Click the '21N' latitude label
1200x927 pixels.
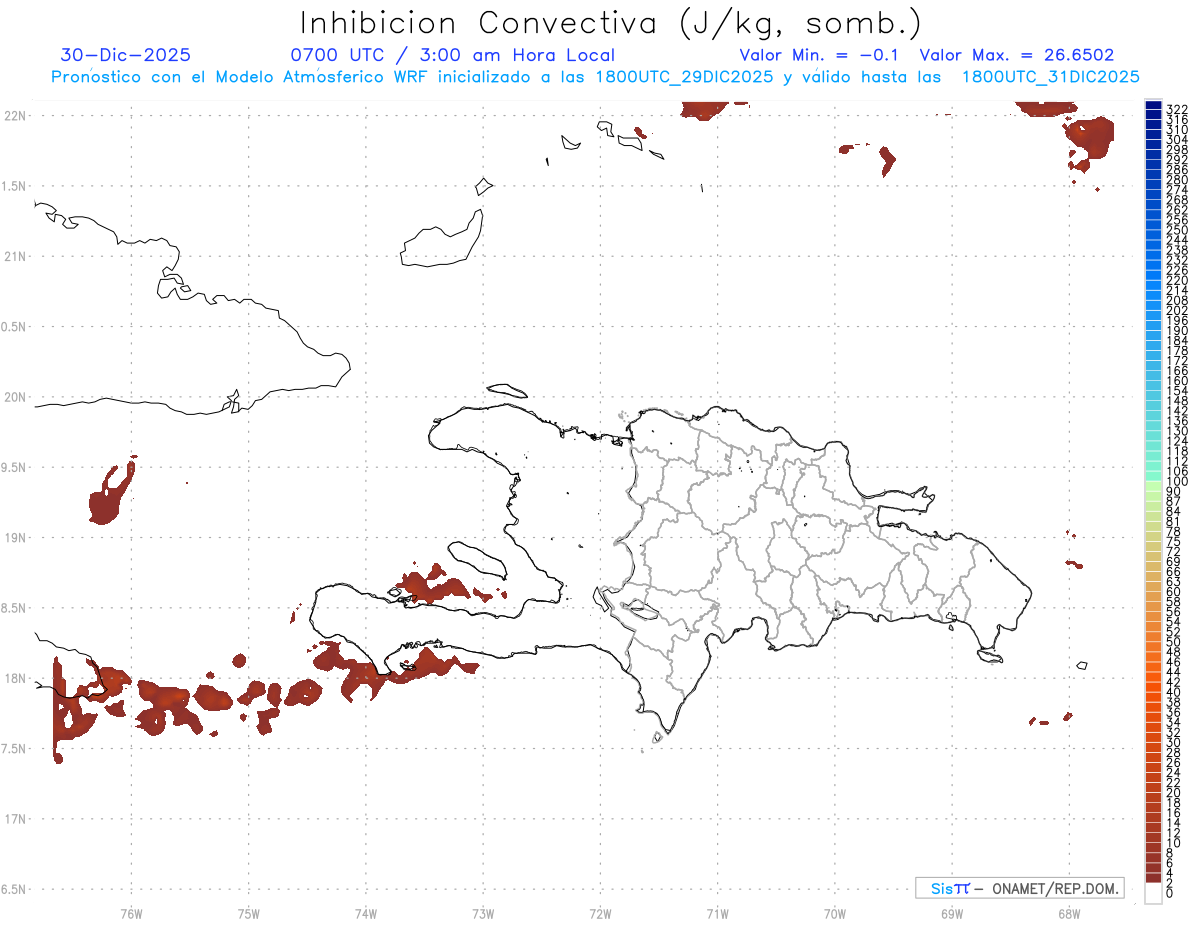point(16,256)
